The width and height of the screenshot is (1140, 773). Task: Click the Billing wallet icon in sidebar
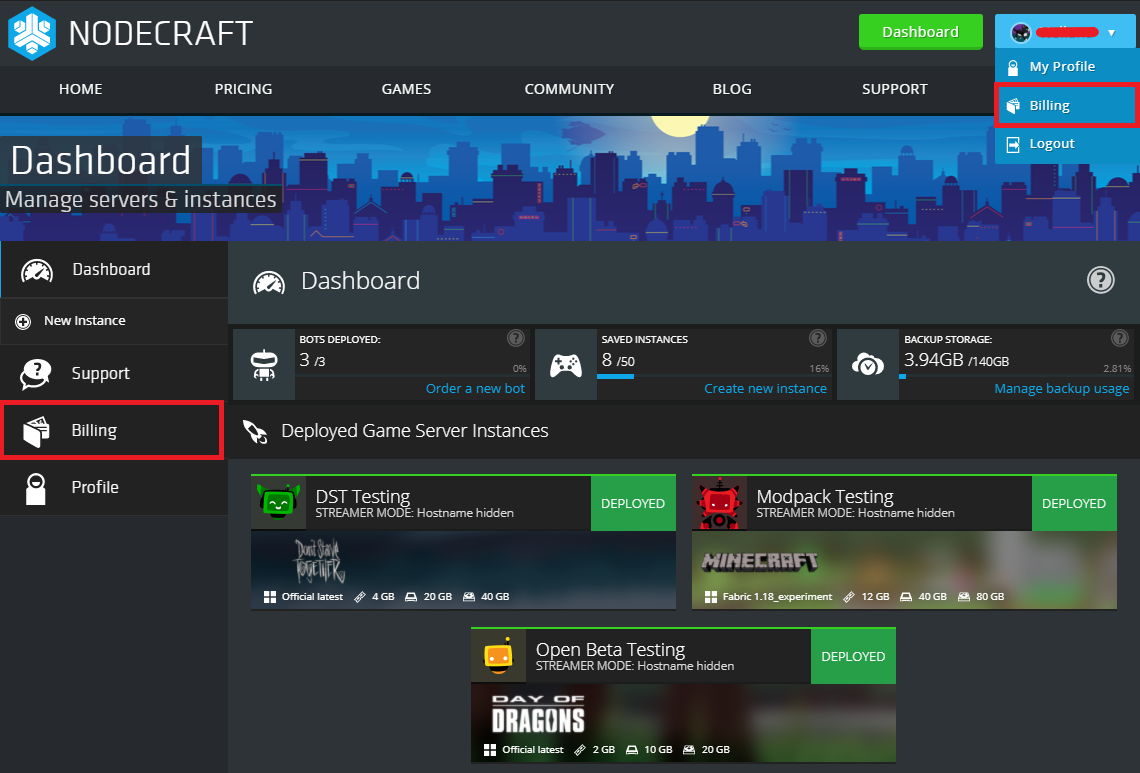click(x=36, y=431)
